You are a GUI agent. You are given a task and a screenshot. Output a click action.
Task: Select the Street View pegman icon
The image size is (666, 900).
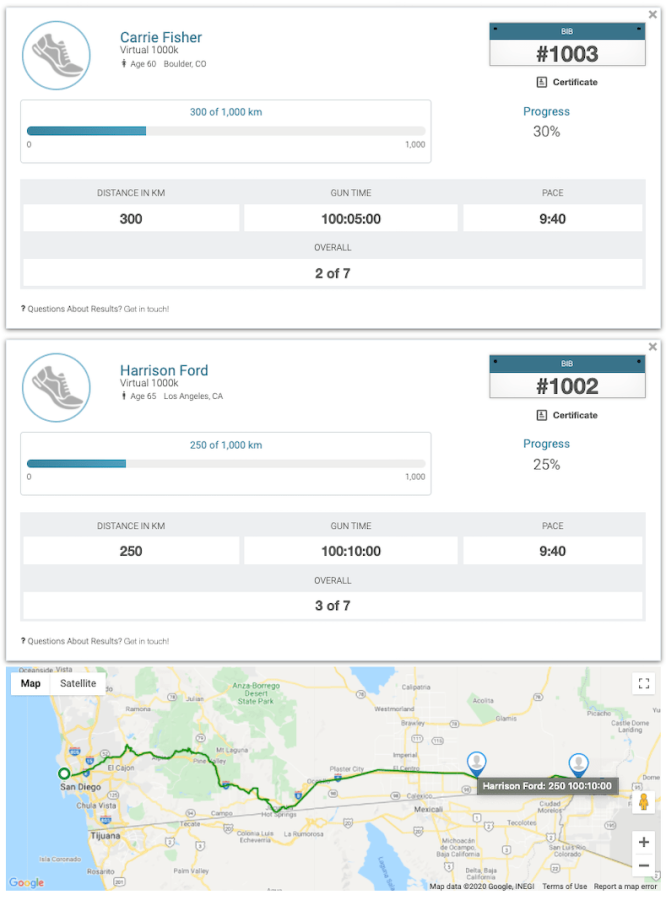[x=644, y=801]
